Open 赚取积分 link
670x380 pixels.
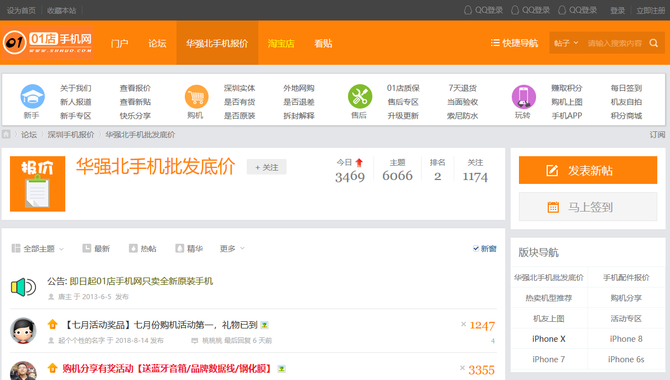[567, 88]
